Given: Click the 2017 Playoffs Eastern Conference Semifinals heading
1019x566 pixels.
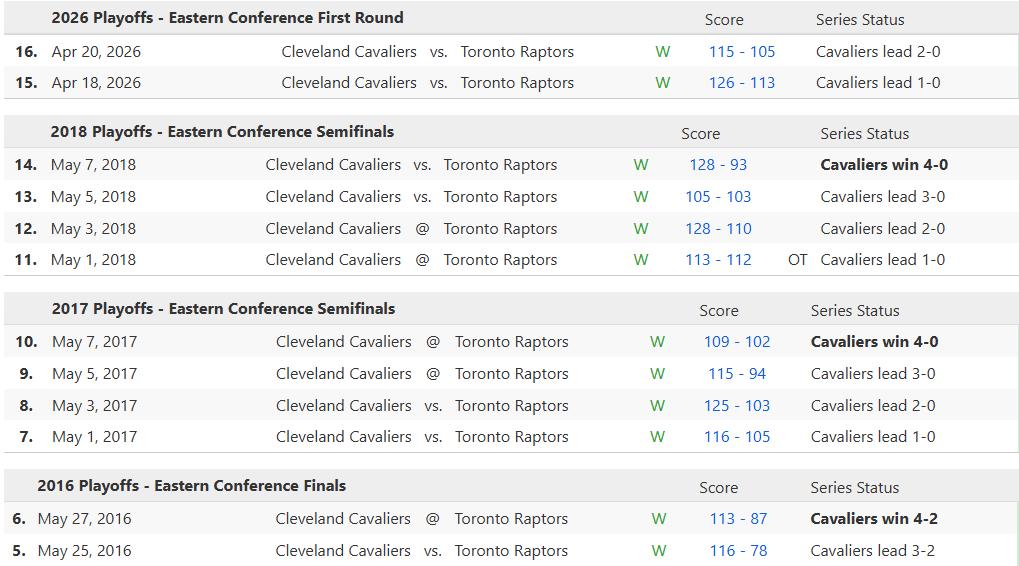Looking at the screenshot, I should tap(223, 309).
